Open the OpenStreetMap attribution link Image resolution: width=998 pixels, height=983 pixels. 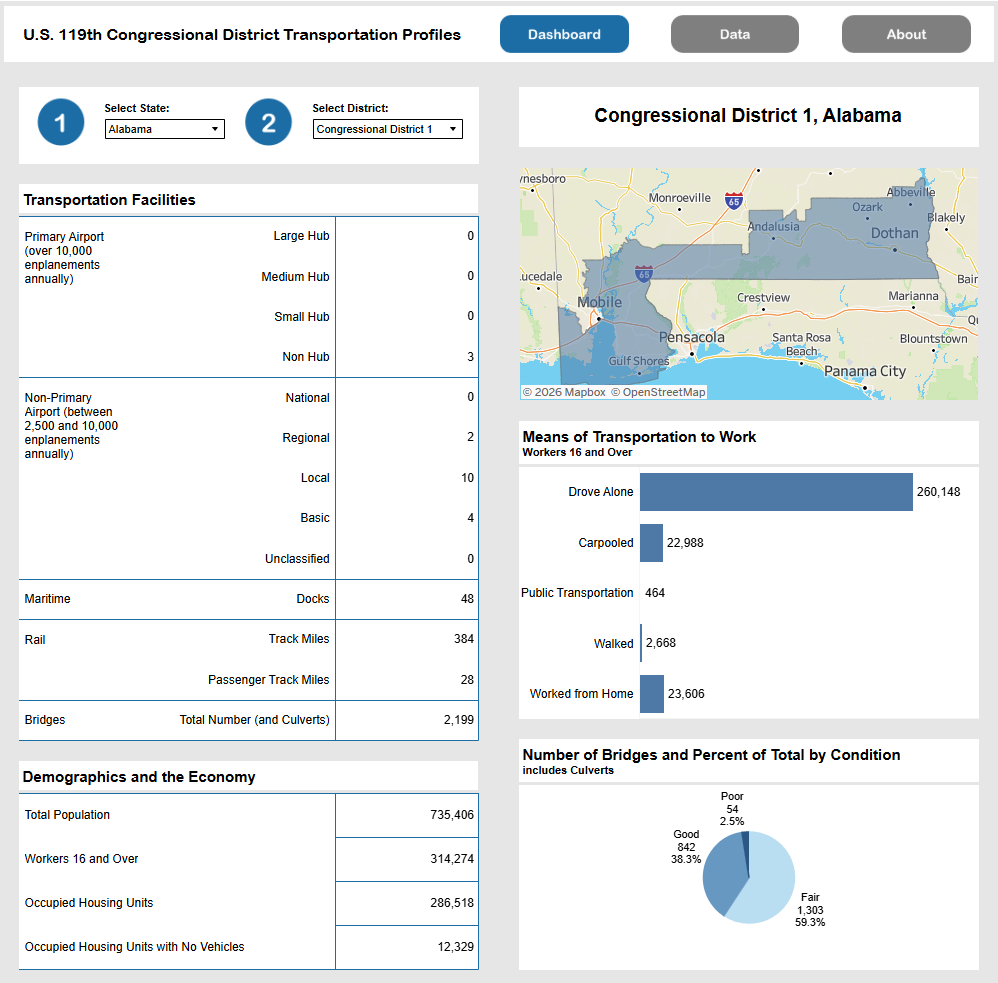(x=658, y=392)
